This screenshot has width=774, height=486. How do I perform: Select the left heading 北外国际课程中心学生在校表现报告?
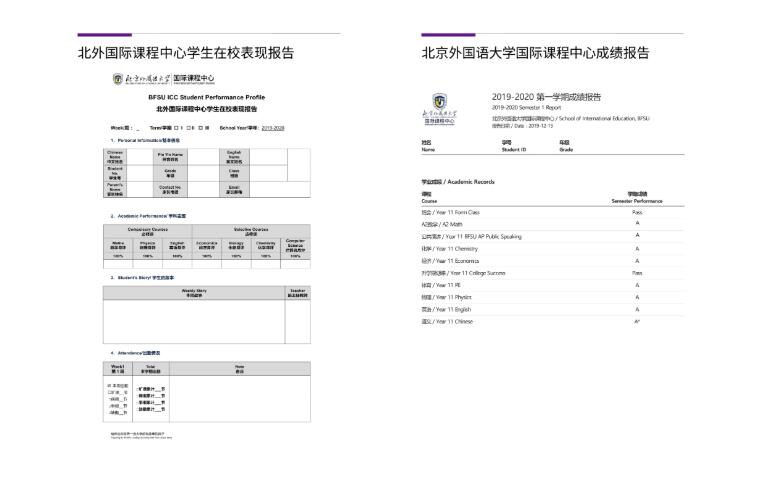[186, 54]
